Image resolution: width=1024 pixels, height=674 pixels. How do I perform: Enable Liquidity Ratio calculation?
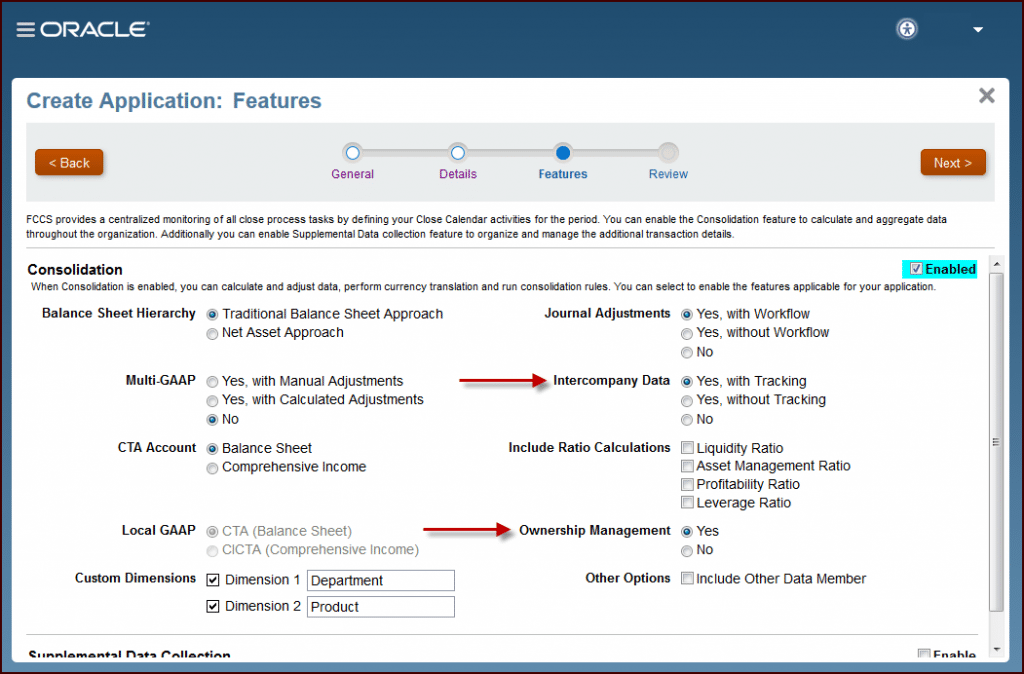coord(687,448)
